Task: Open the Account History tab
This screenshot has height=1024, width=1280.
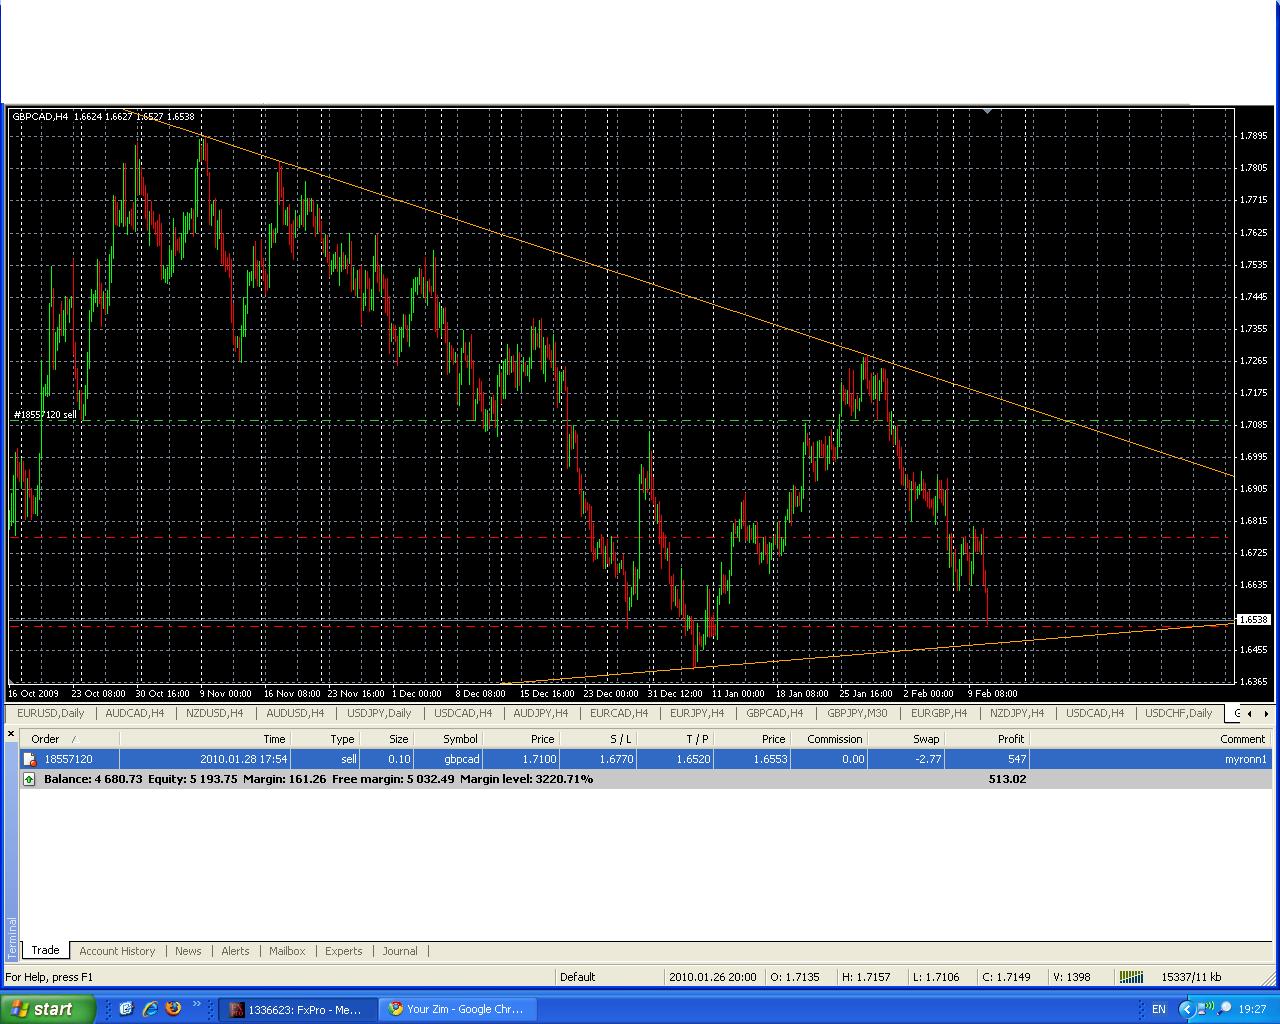Action: pos(117,951)
